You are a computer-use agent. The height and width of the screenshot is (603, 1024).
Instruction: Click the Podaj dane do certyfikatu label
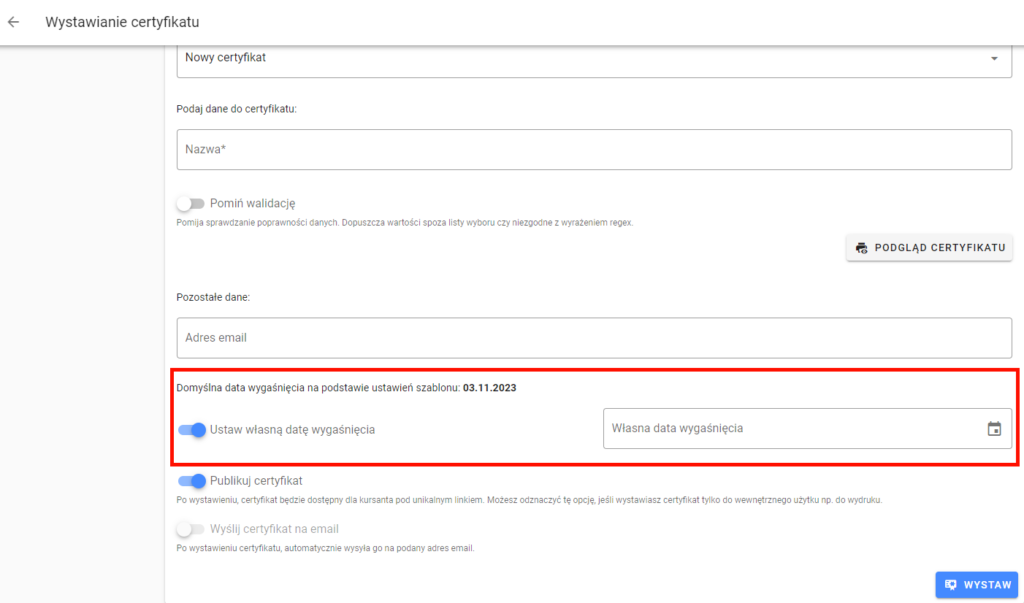(236, 109)
